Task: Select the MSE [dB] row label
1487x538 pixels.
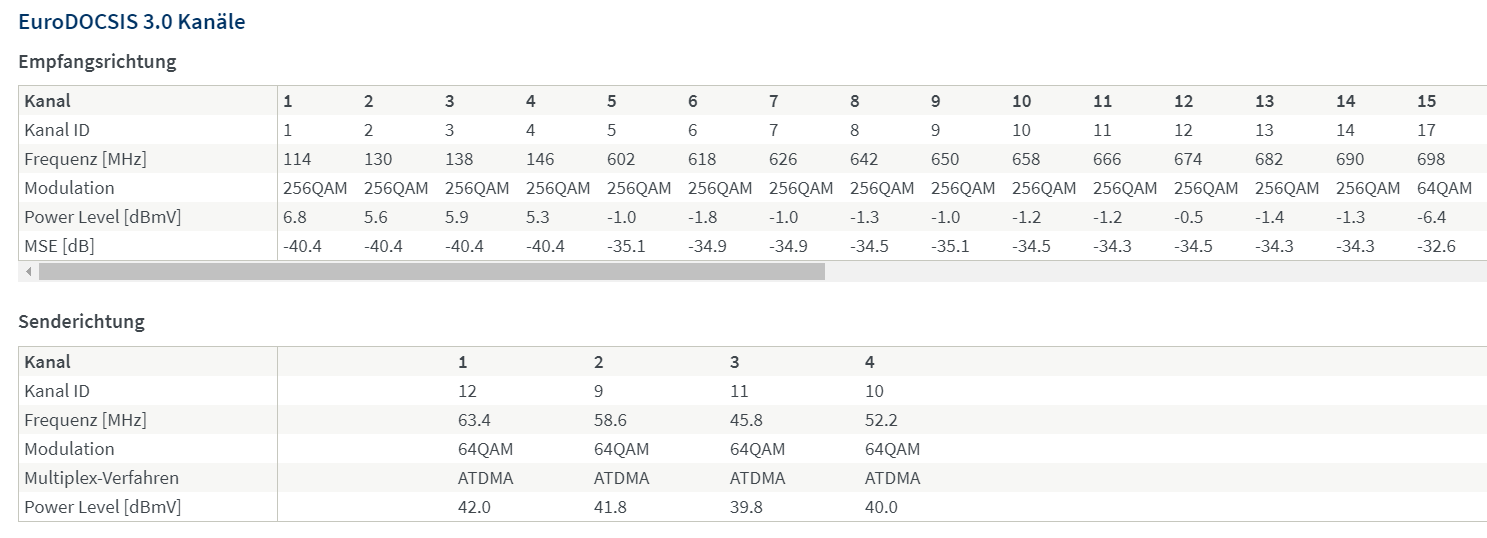Action: (59, 246)
